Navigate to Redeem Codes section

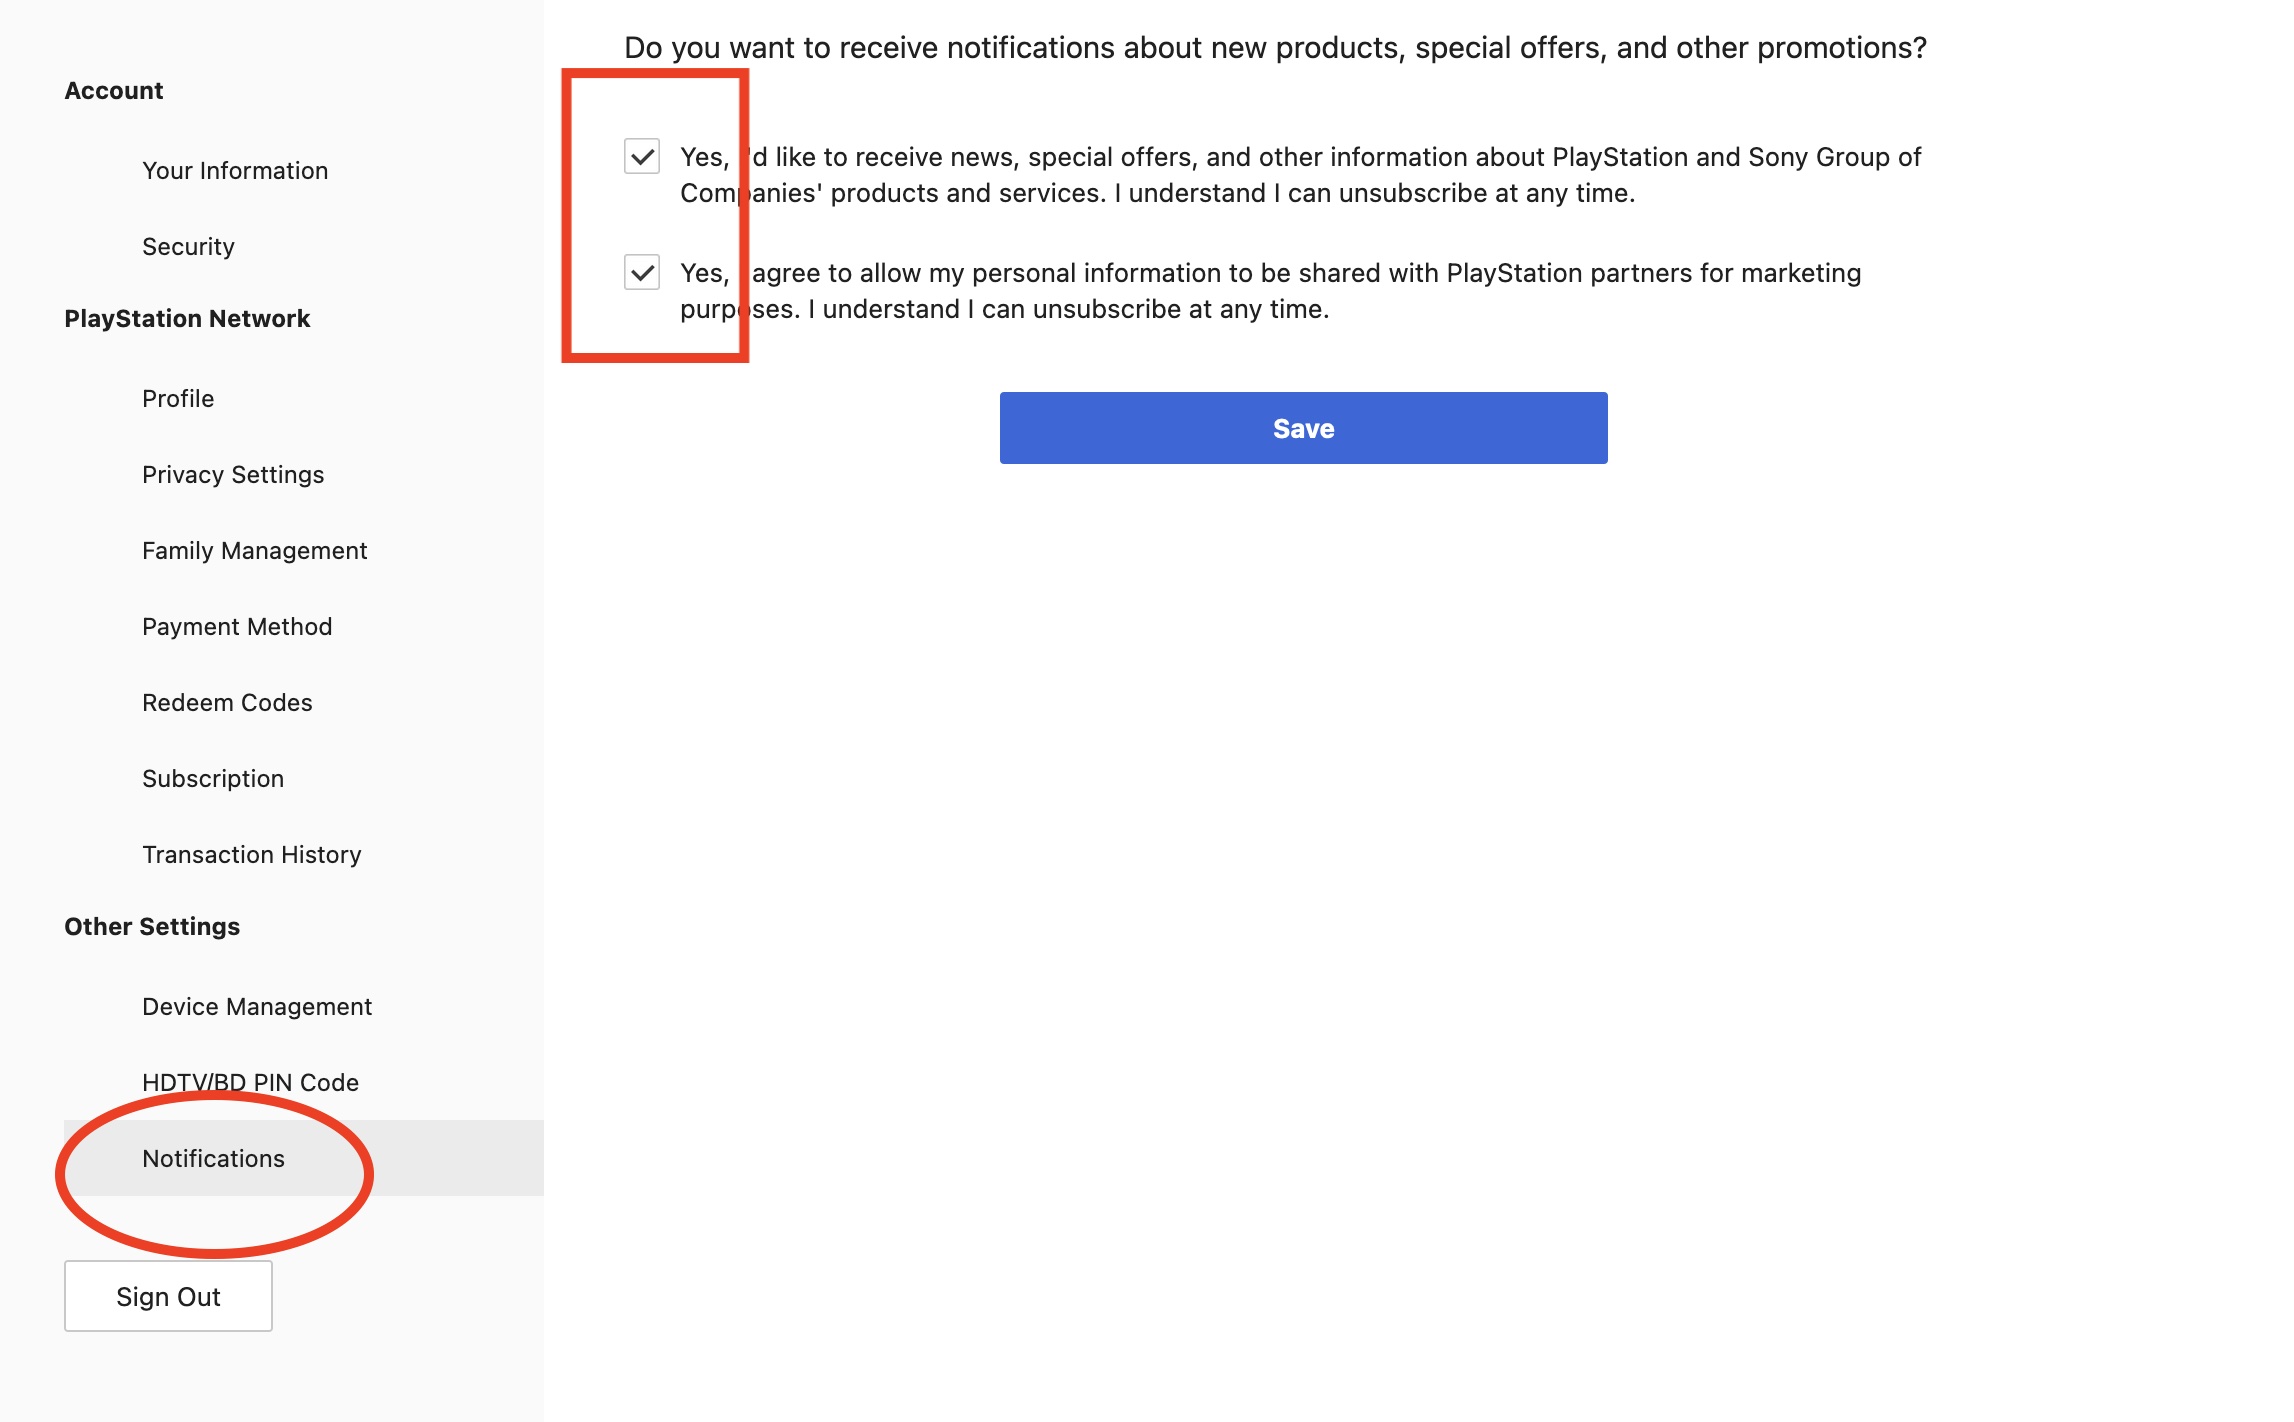(x=228, y=703)
